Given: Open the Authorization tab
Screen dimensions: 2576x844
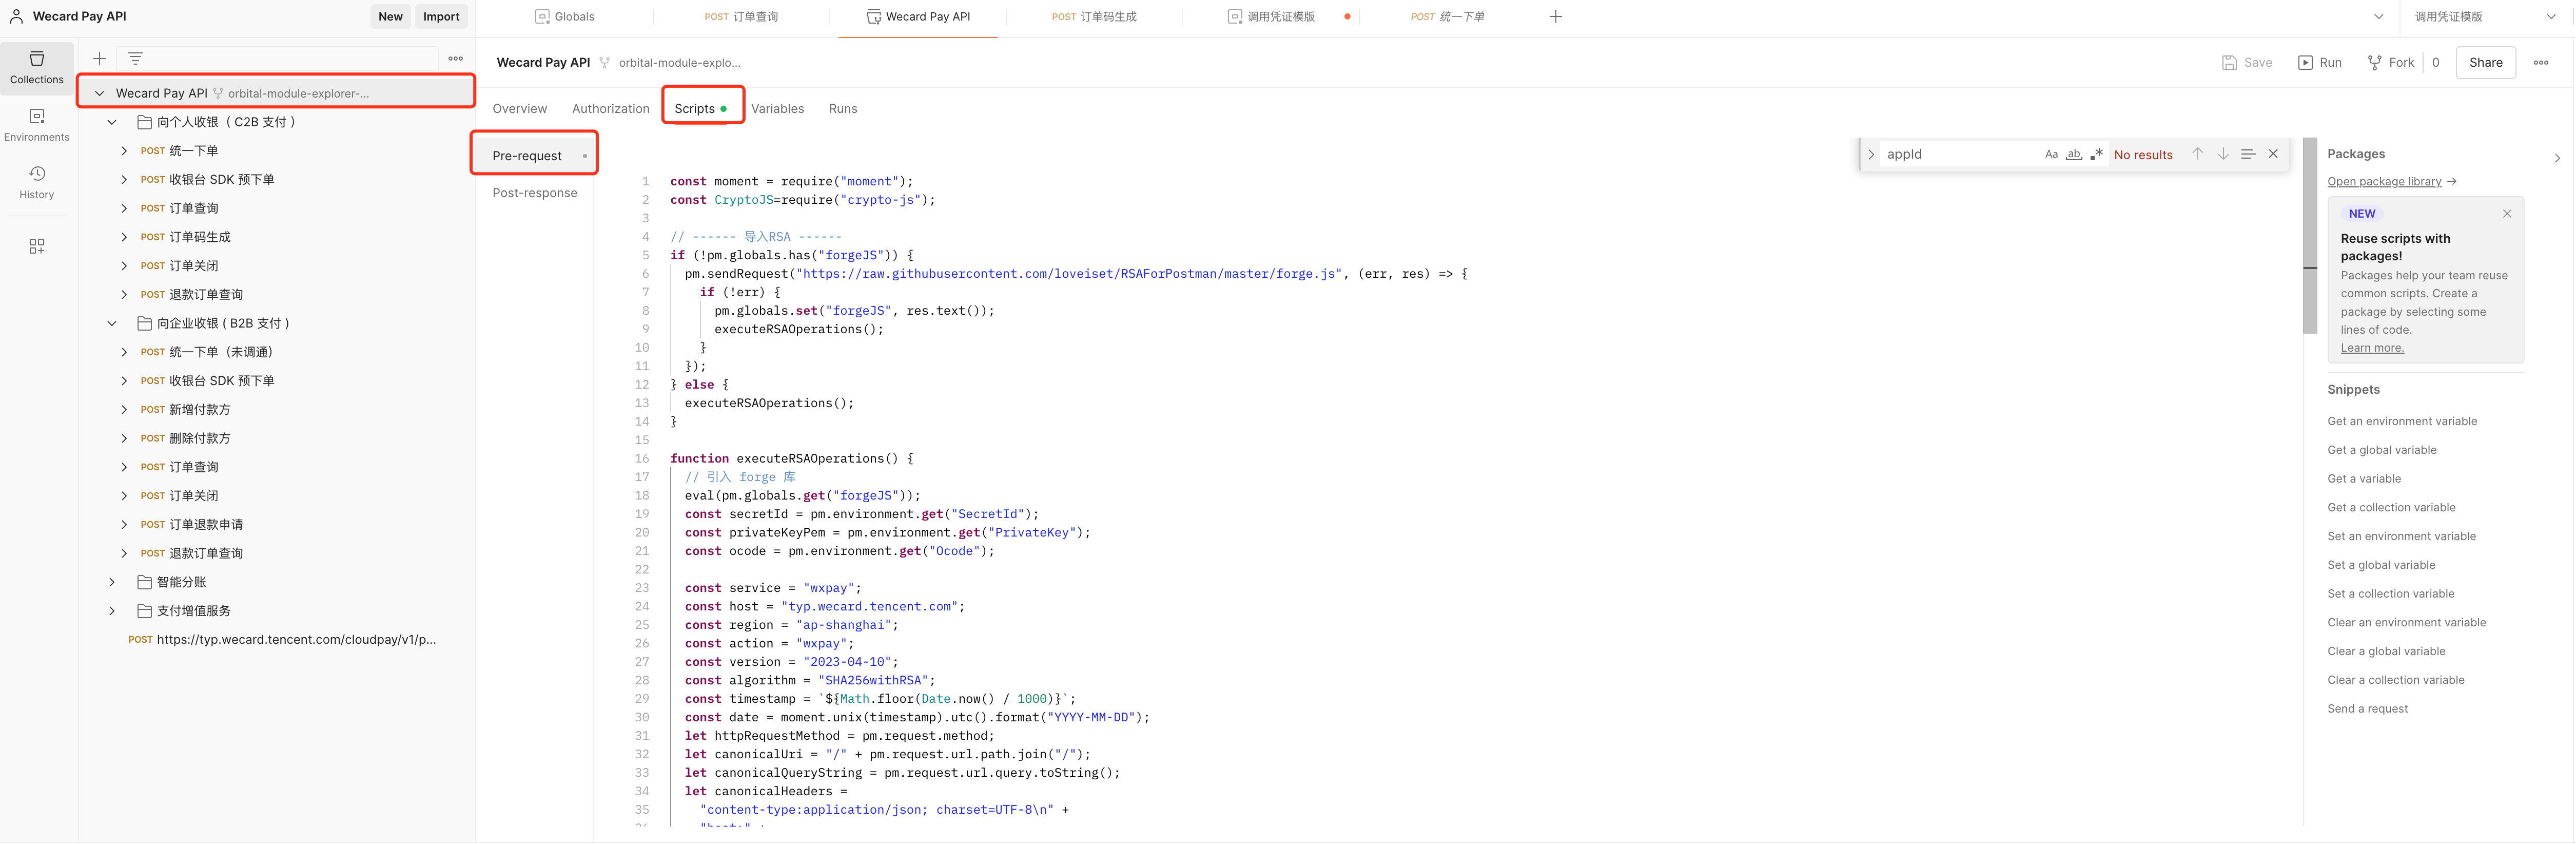Looking at the screenshot, I should pyautogui.click(x=611, y=108).
